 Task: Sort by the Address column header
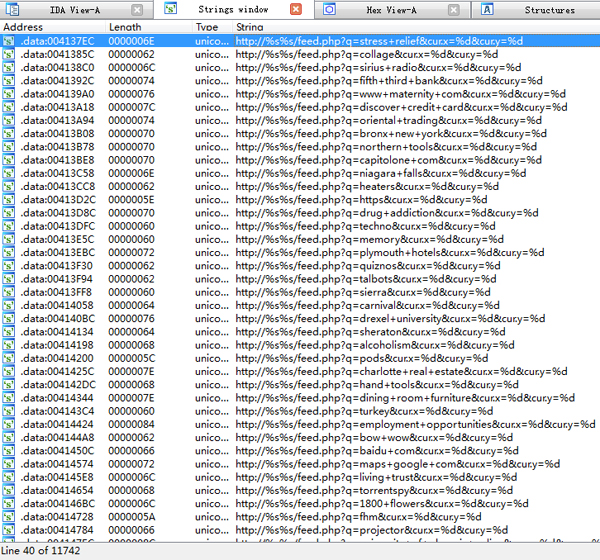click(53, 27)
